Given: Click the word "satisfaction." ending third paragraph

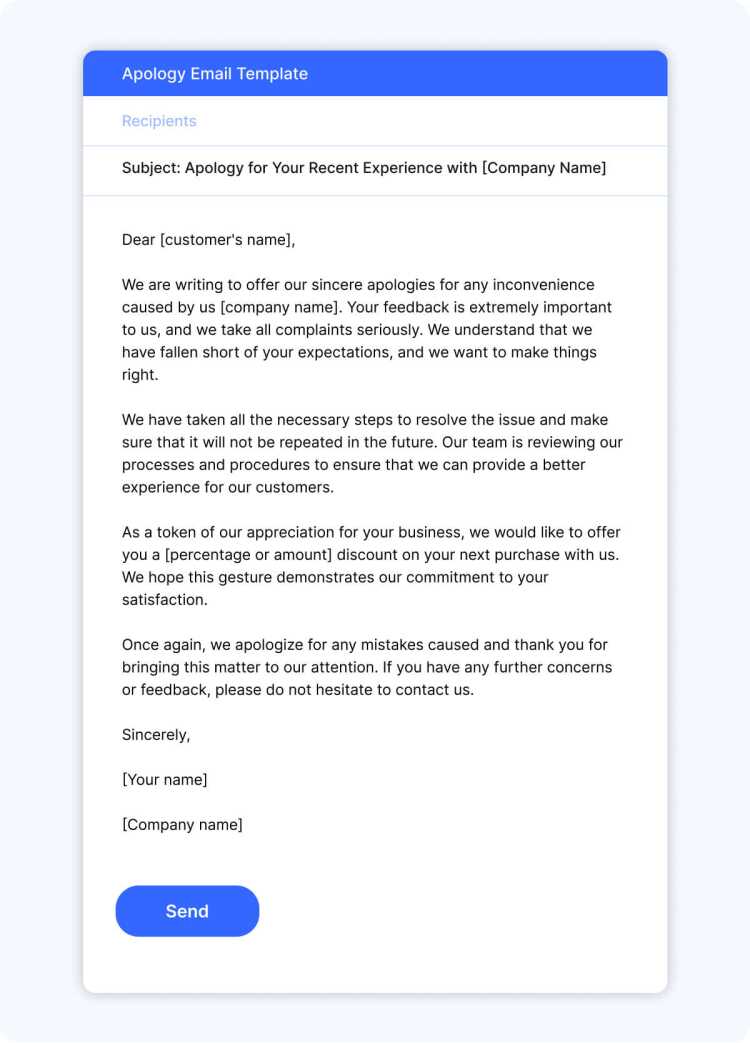Looking at the screenshot, I should tap(165, 600).
